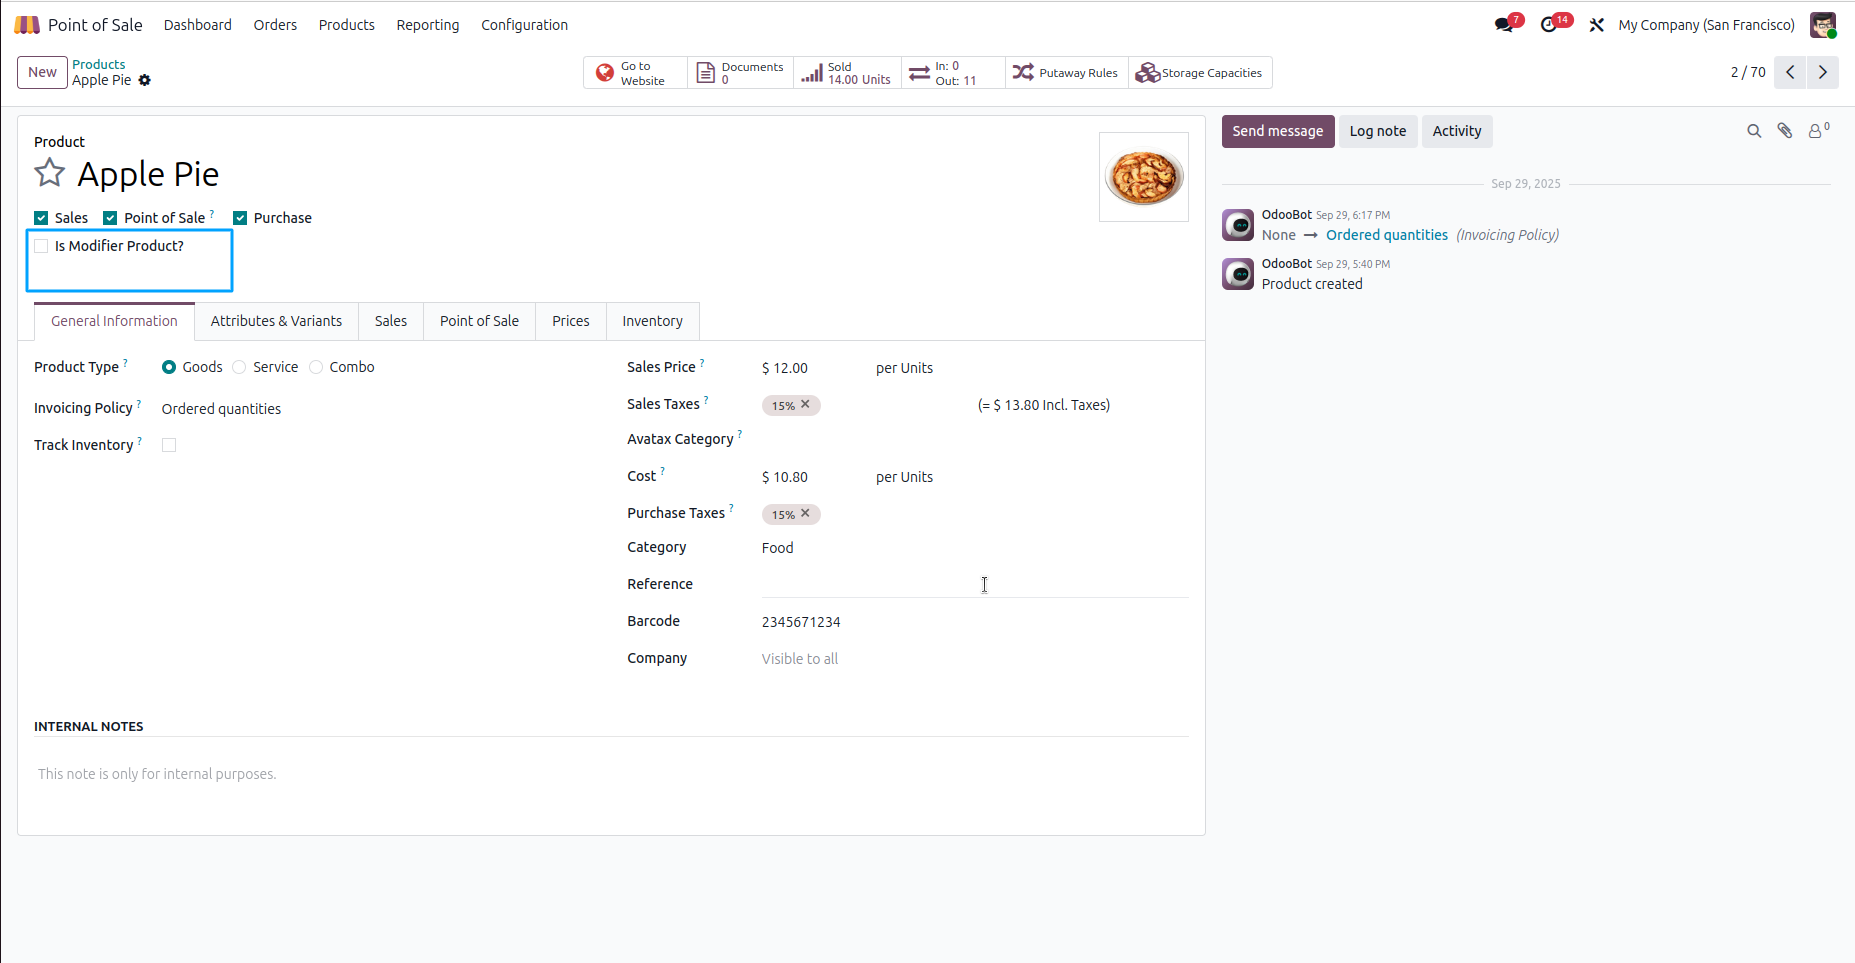Toggle the Track Inventory checkbox
This screenshot has height=963, width=1855.
(169, 445)
